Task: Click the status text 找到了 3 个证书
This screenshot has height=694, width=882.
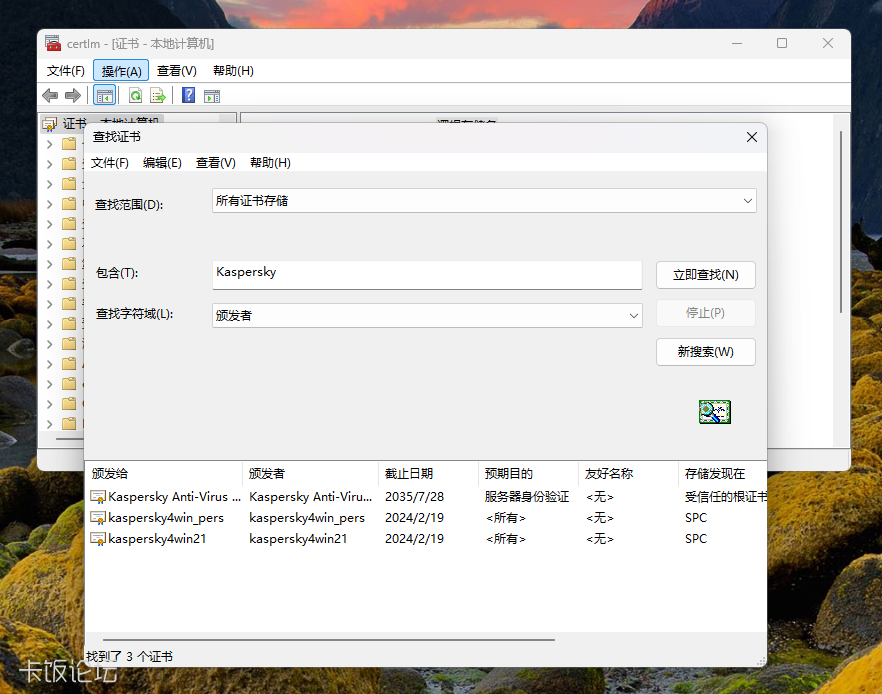Action: tap(129, 656)
